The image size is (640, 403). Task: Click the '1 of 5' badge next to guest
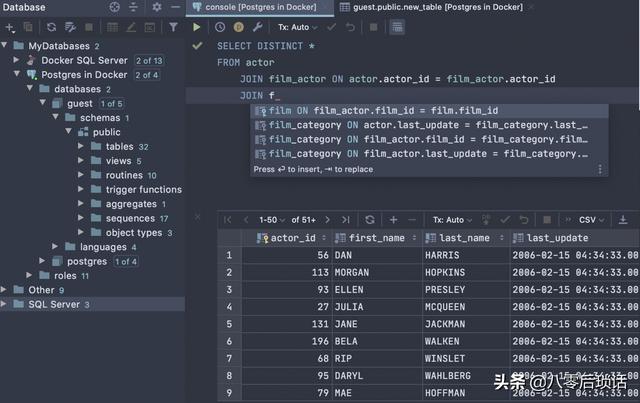(111, 104)
